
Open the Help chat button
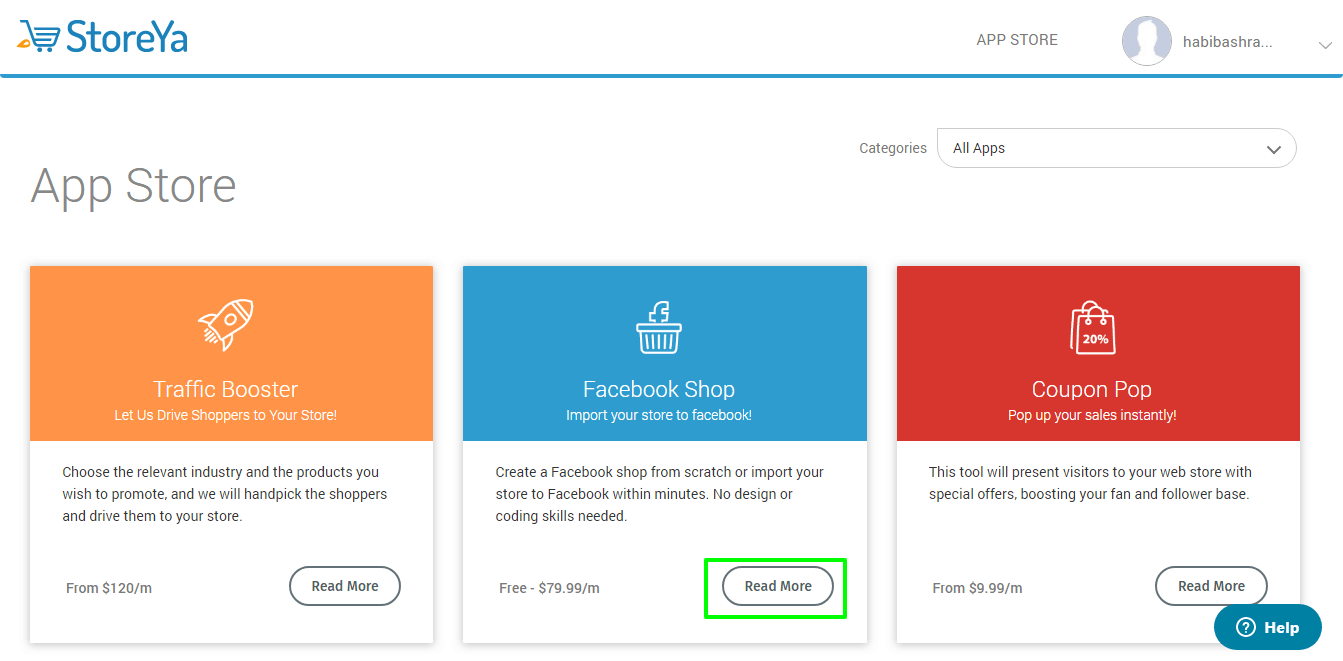coord(1268,628)
